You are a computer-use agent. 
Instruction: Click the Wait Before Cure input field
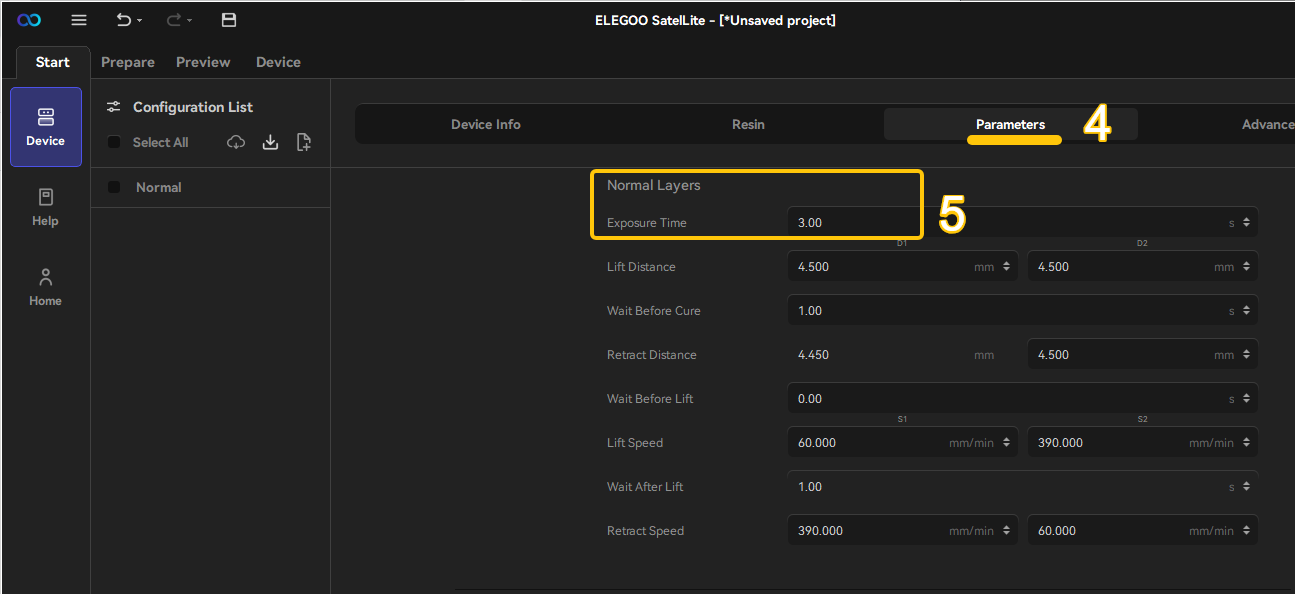click(x=1023, y=311)
